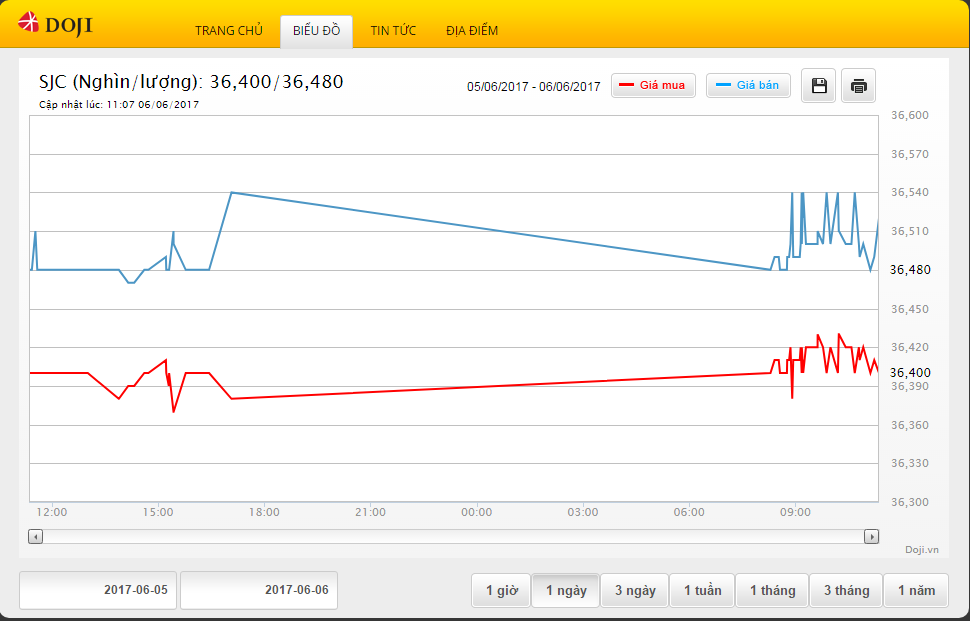Image resolution: width=970 pixels, height=621 pixels.
Task: Open the TRANG CHỦ tab
Action: point(229,31)
